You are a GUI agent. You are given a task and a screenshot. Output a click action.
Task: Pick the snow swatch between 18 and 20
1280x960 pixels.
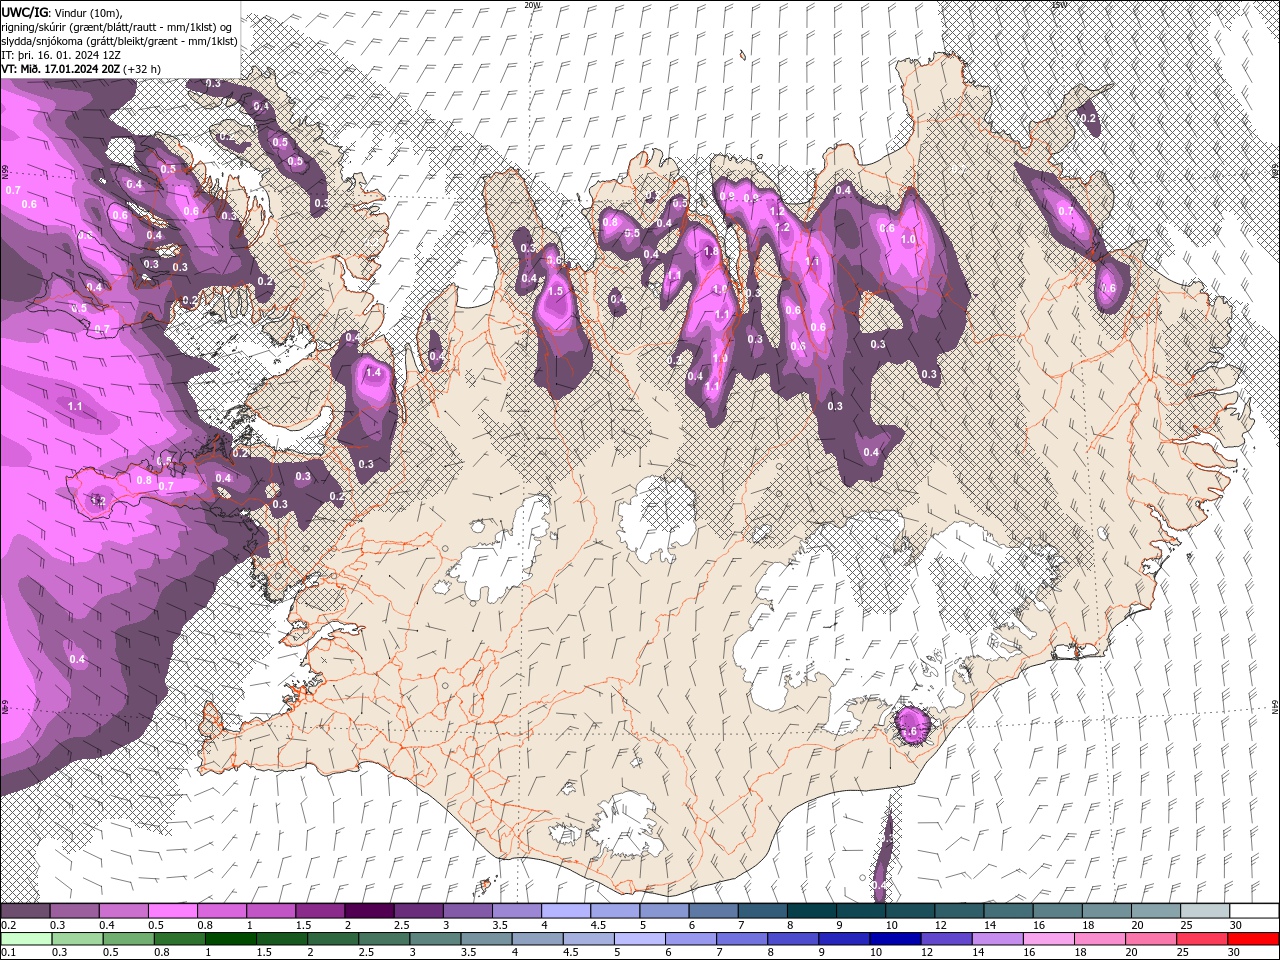(1106, 911)
